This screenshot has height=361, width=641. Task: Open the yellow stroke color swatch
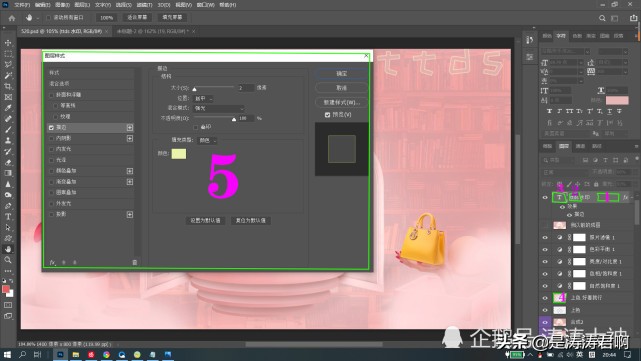pyautogui.click(x=179, y=154)
